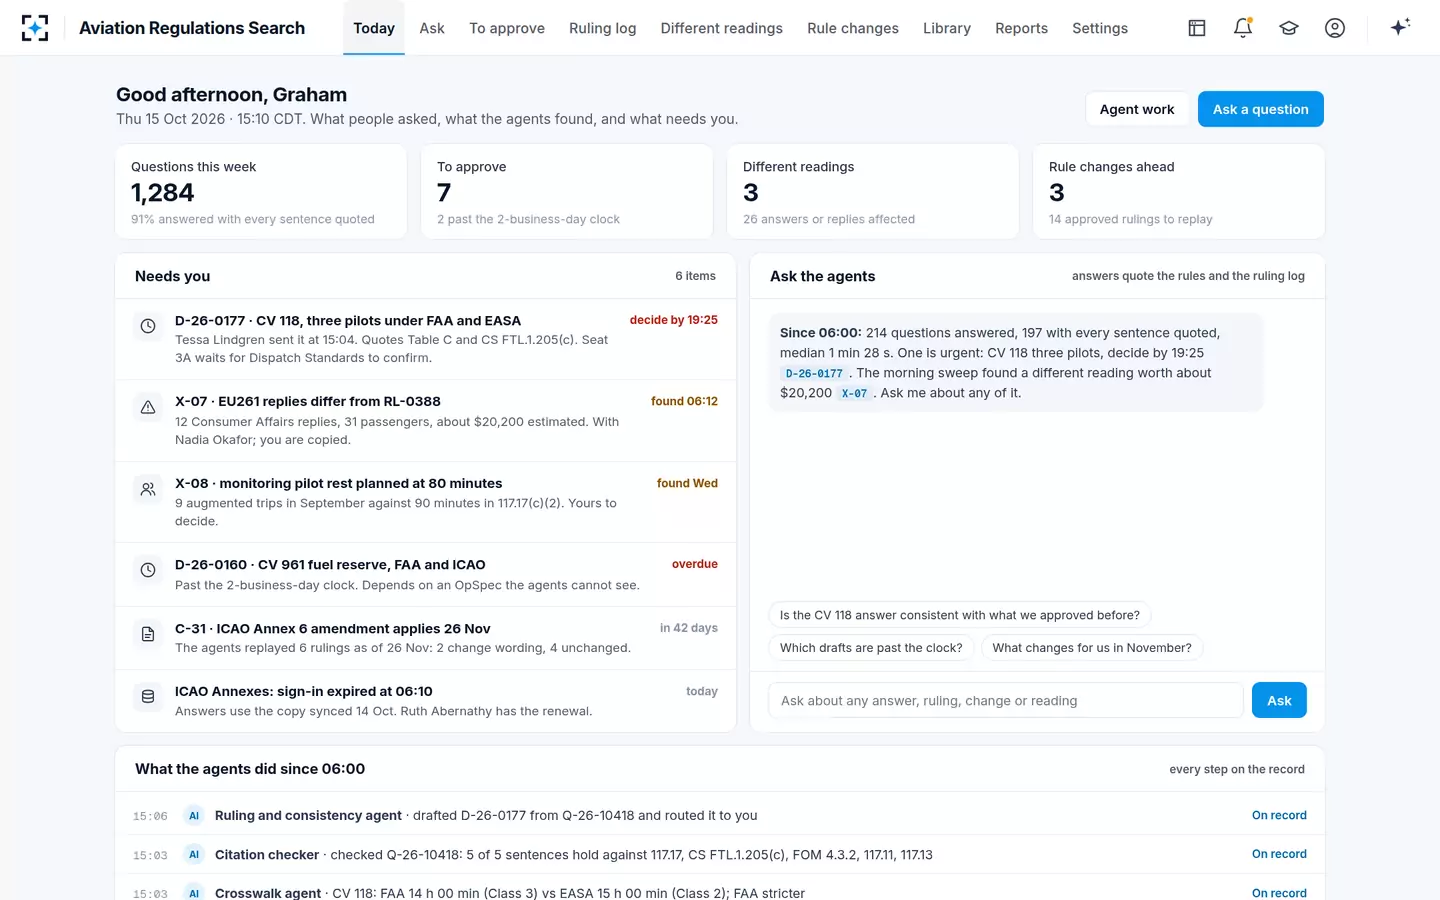Go to the To approve tab
The image size is (1440, 900).
(507, 28)
